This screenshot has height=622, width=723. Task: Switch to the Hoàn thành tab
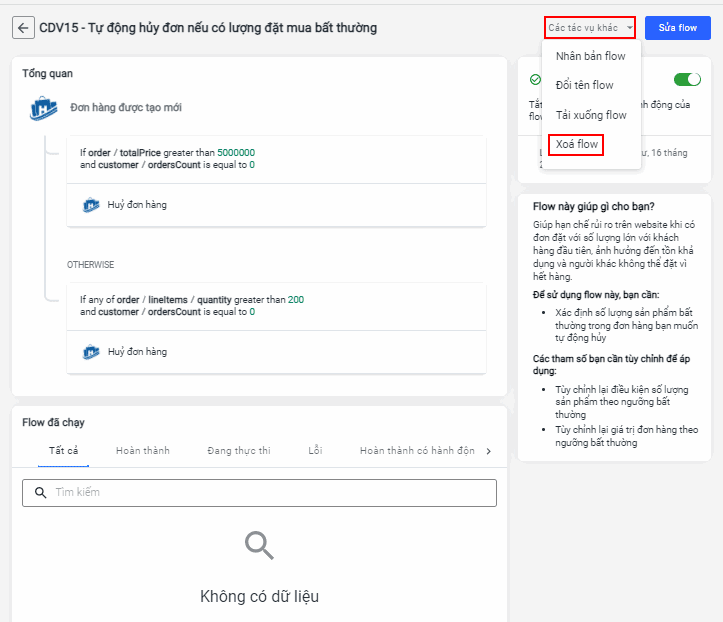point(143,451)
